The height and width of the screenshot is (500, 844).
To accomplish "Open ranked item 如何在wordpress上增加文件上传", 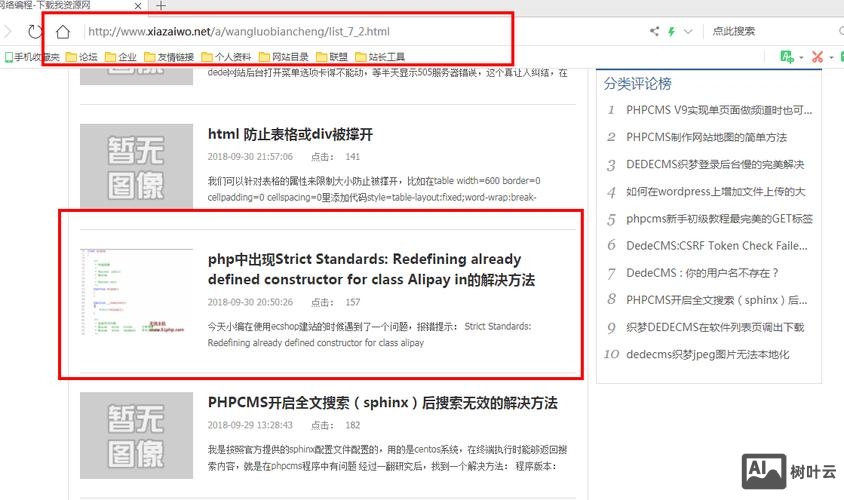I will coord(715,192).
